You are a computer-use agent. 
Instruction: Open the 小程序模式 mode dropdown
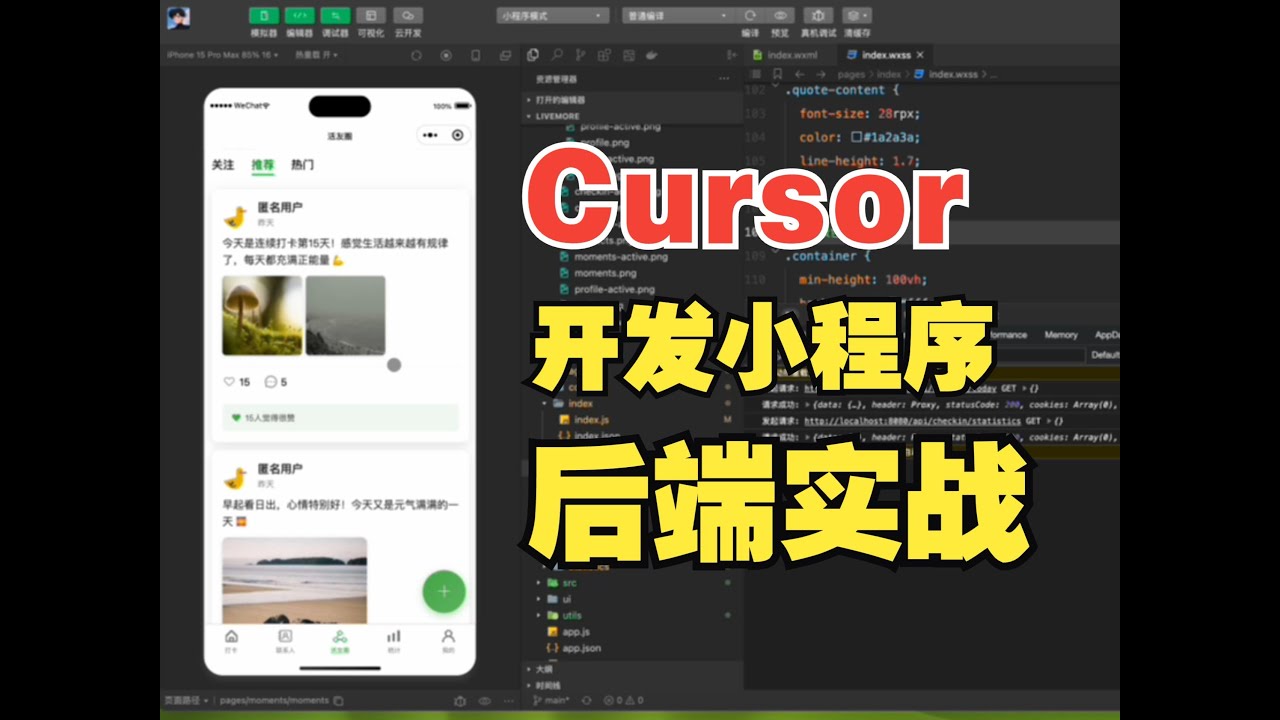coord(553,16)
